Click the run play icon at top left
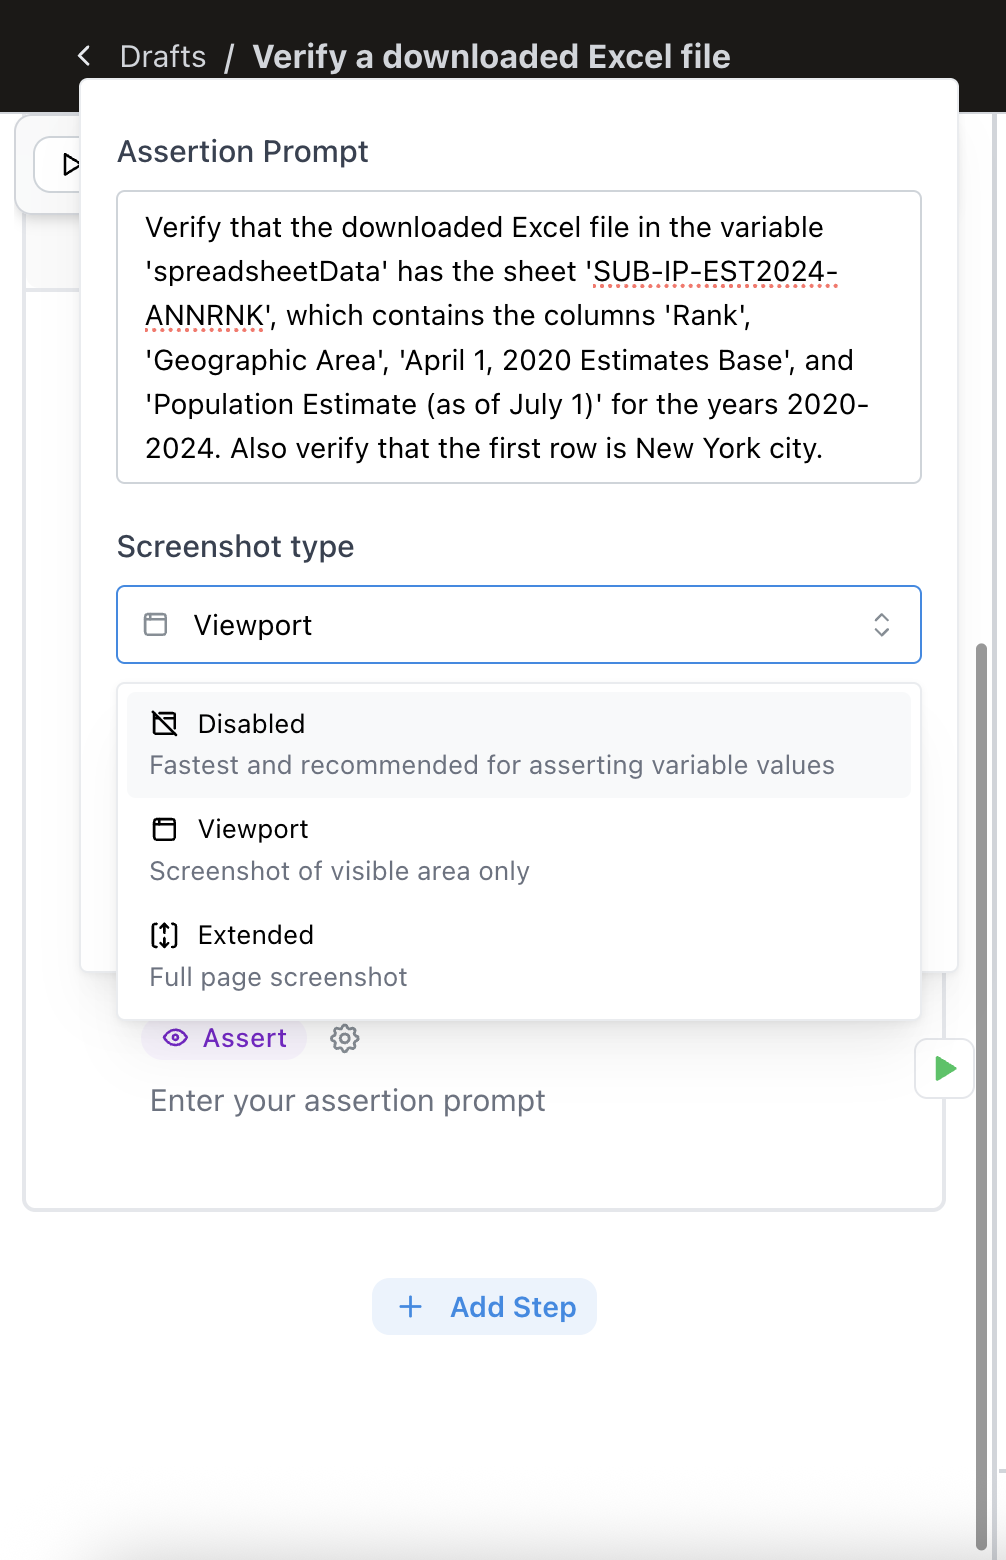The width and height of the screenshot is (1006, 1560). [70, 164]
